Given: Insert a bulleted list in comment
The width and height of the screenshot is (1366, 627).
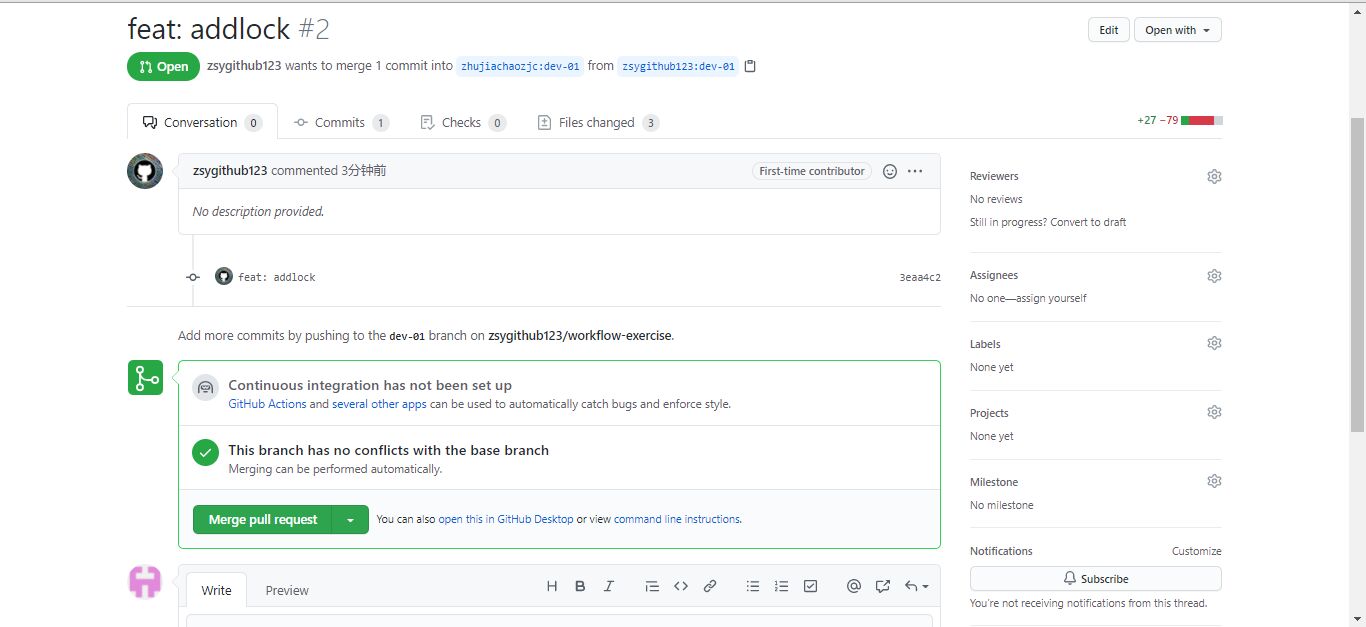Looking at the screenshot, I should pyautogui.click(x=753, y=586).
